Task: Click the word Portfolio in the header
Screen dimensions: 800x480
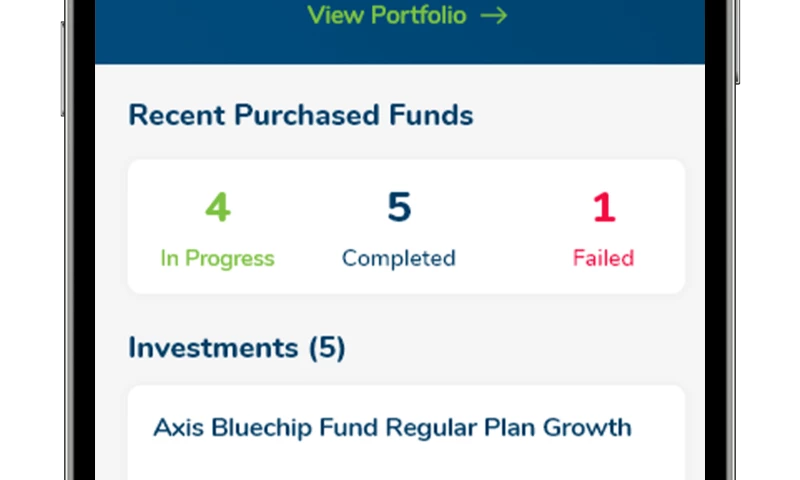Action: [418, 15]
